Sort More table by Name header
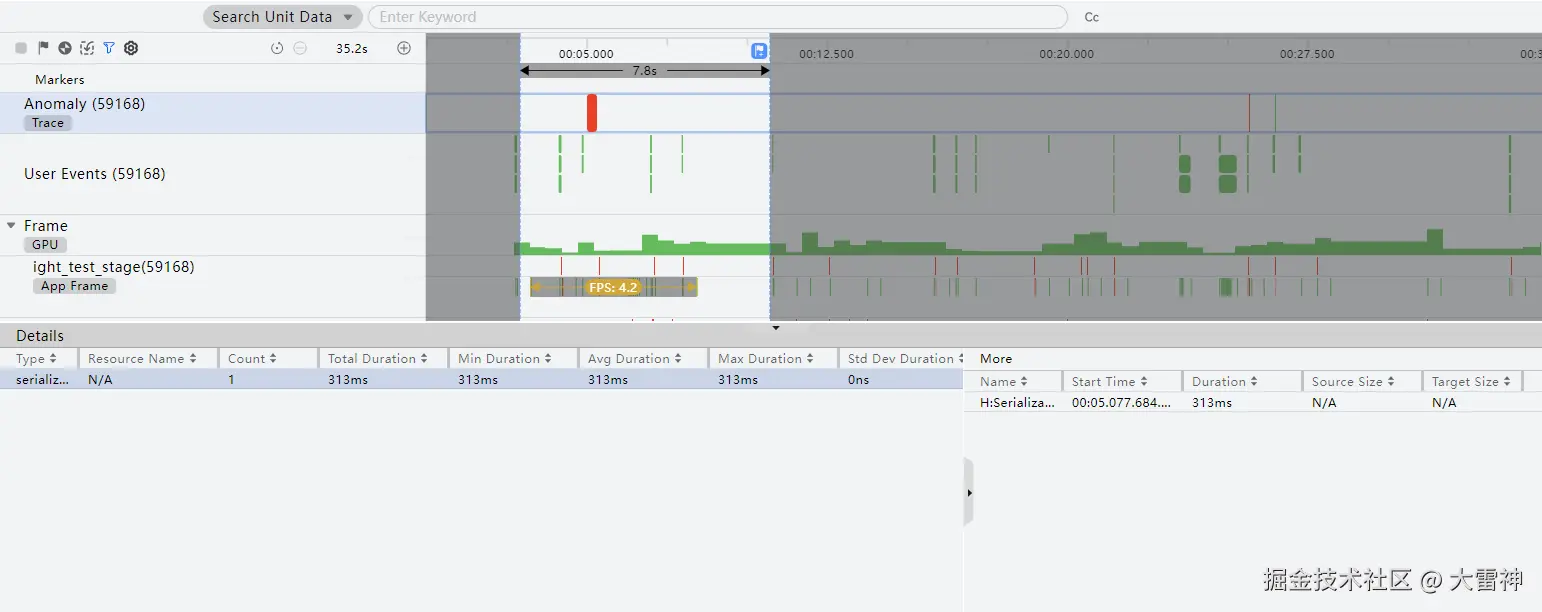The width and height of the screenshot is (1542, 612). pyautogui.click(x=1004, y=381)
